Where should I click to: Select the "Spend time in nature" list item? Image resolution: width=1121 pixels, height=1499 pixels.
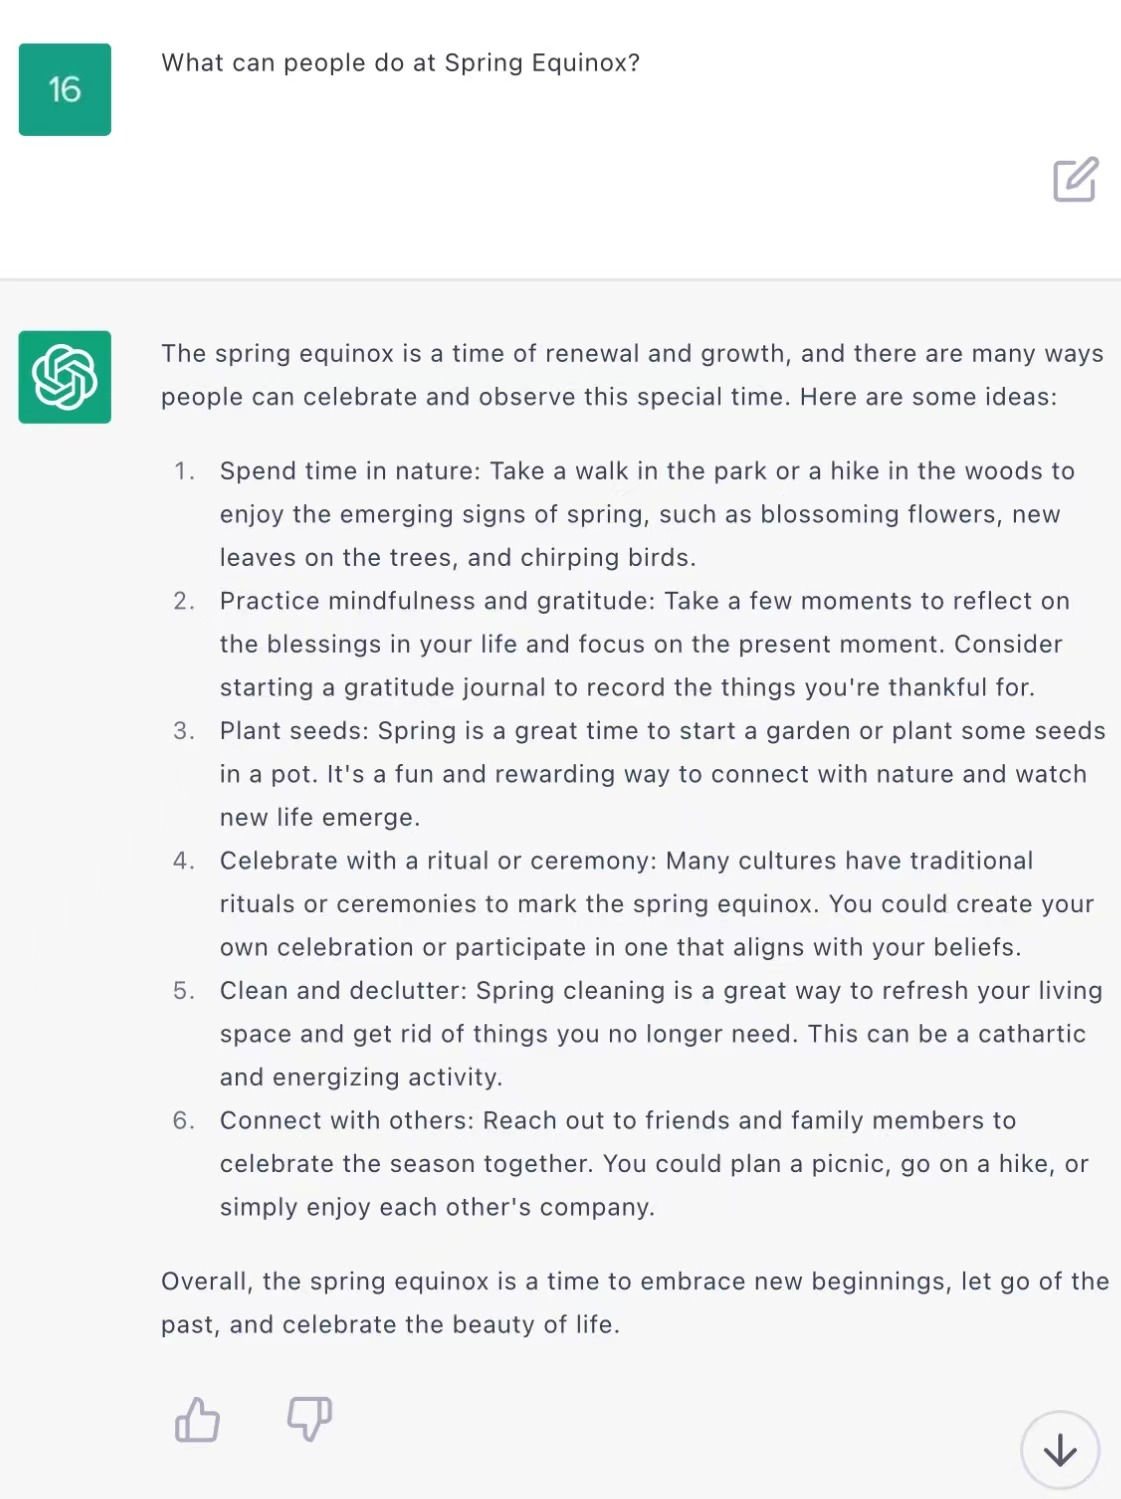647,514
